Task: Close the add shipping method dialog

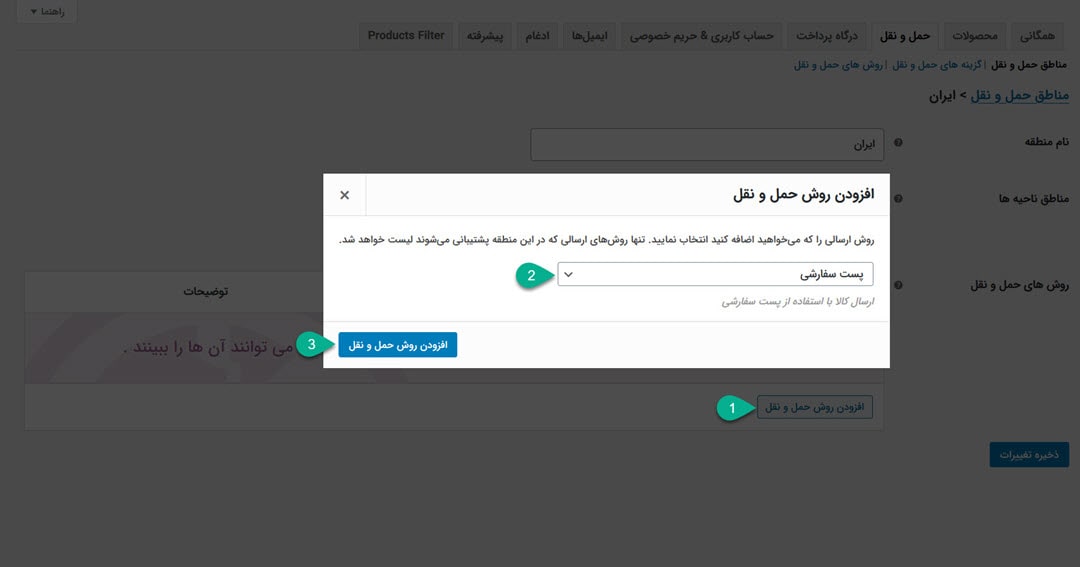Action: tap(345, 195)
